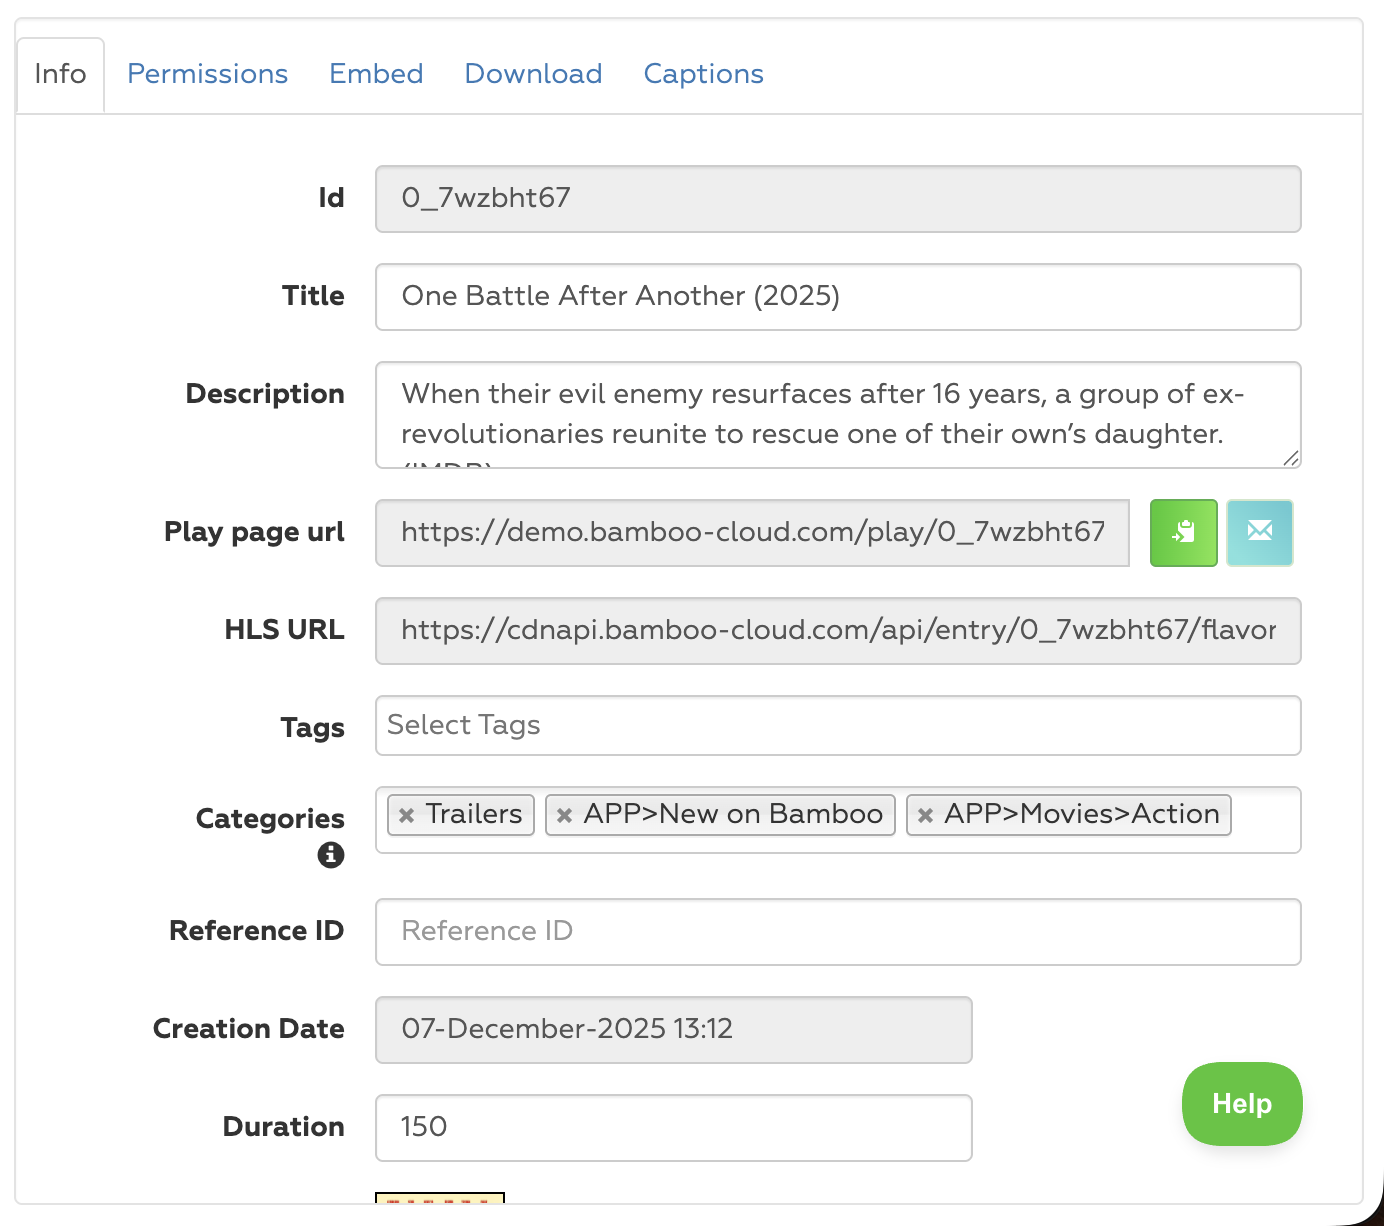Click the Duration field
The height and width of the screenshot is (1226, 1384).
(673, 1127)
